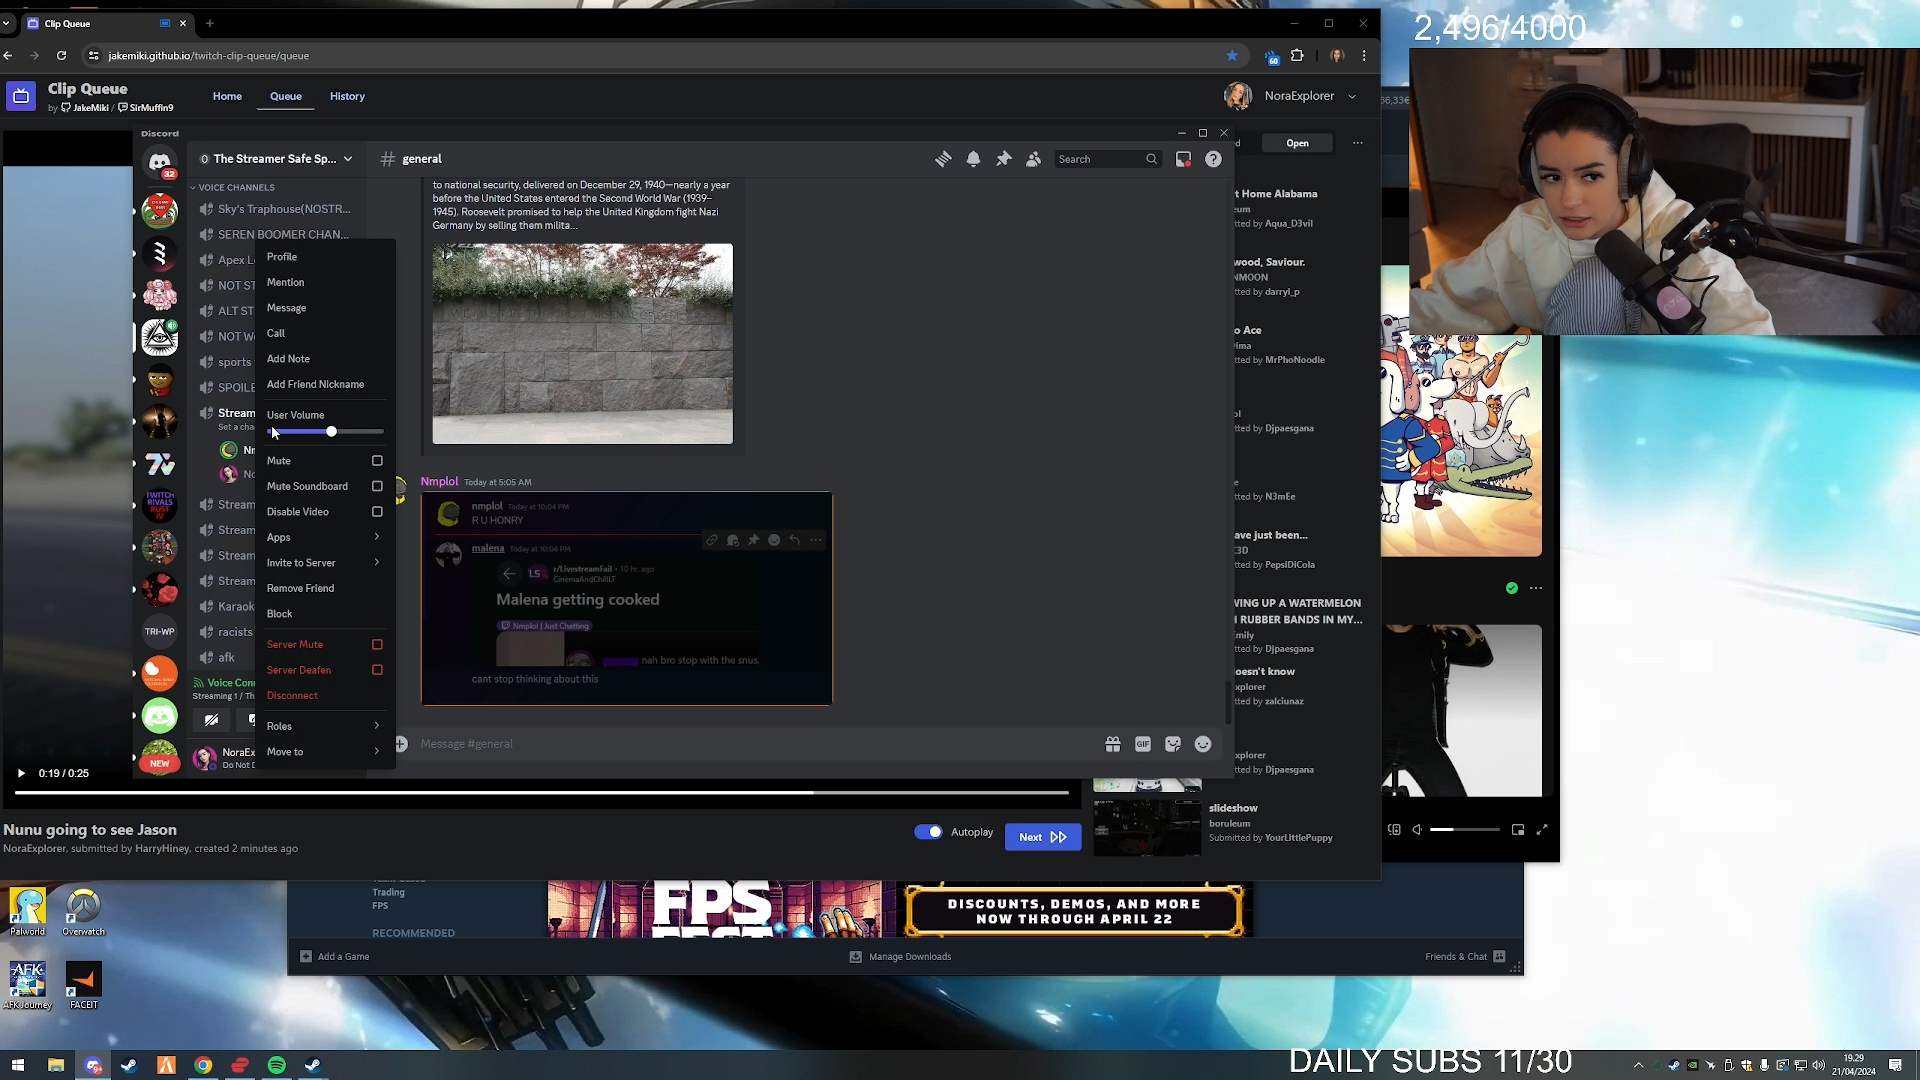Click the Open button in queue panel

pos(1297,143)
